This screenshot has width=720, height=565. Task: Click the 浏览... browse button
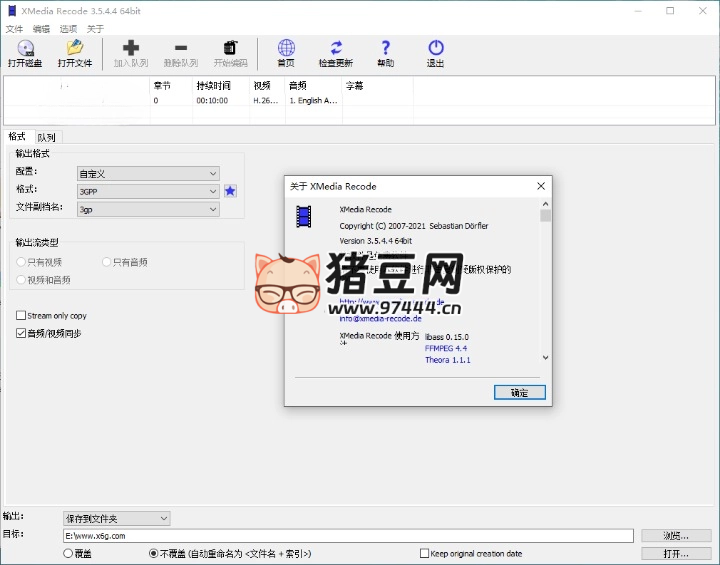coord(675,536)
